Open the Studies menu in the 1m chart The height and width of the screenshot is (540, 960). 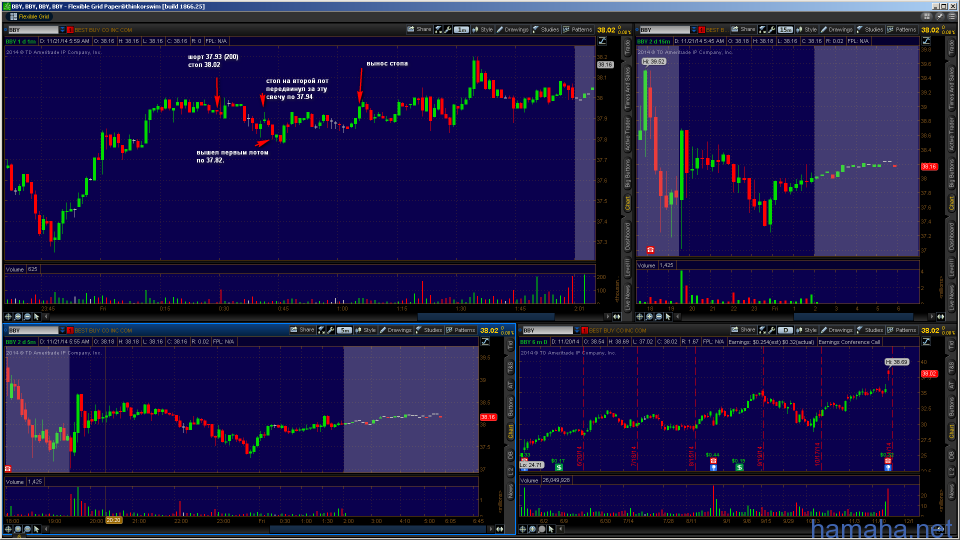pyautogui.click(x=546, y=29)
